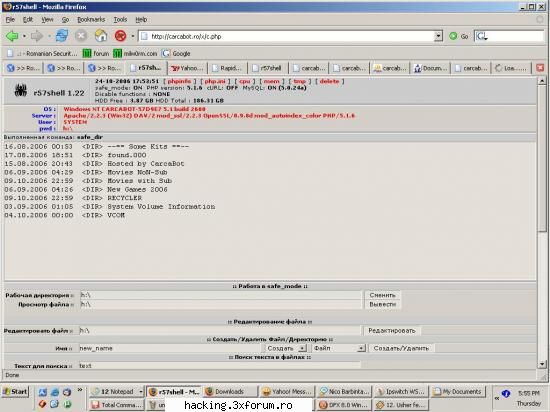The height and width of the screenshot is (412, 550).
Task: Open the Edit menu
Action: click(x=28, y=20)
